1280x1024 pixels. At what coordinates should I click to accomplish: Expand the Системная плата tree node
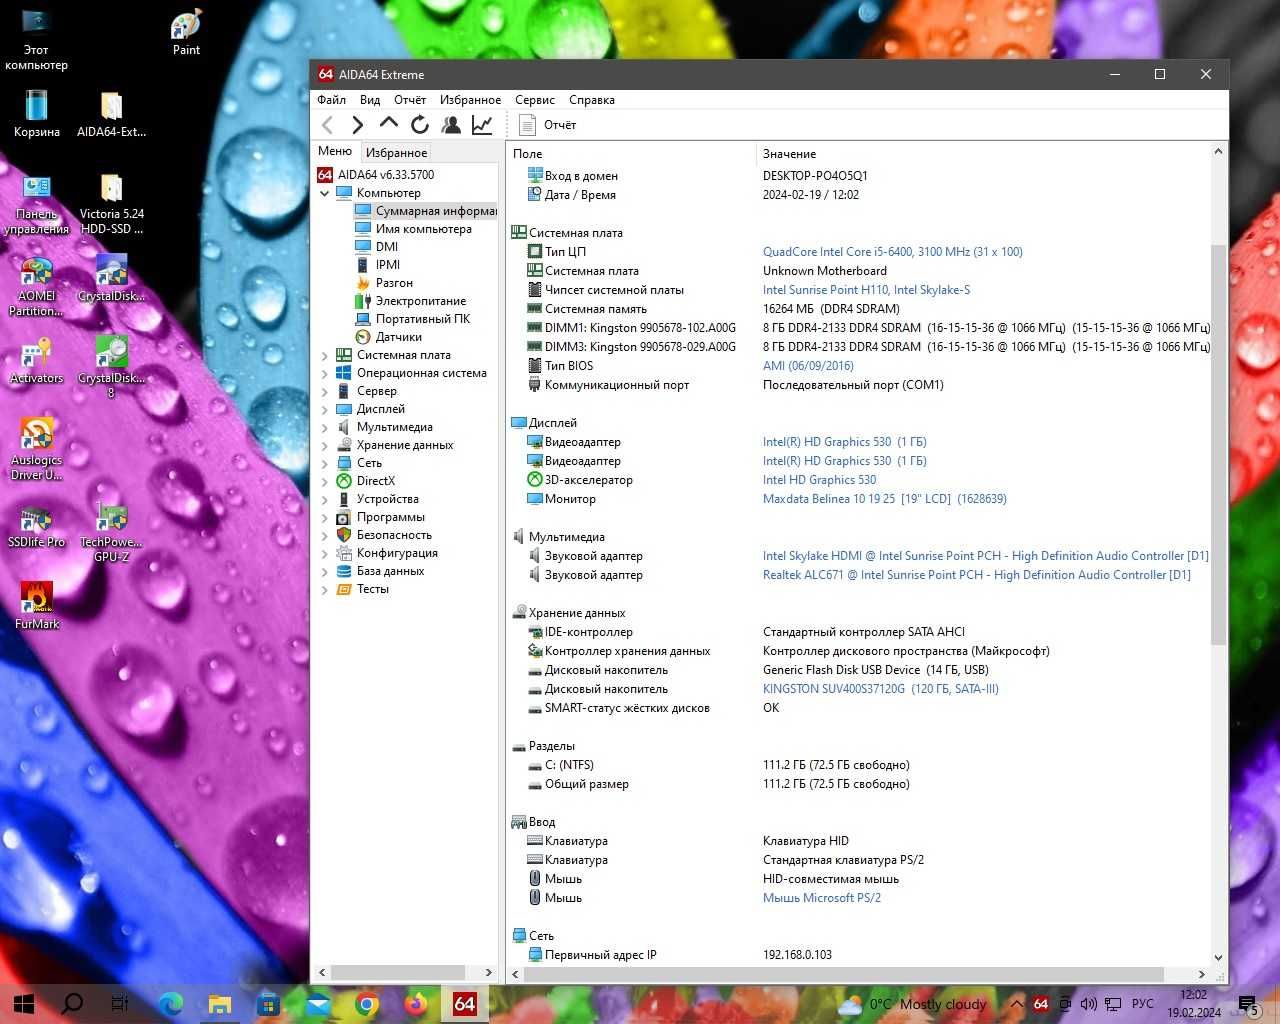(x=324, y=355)
